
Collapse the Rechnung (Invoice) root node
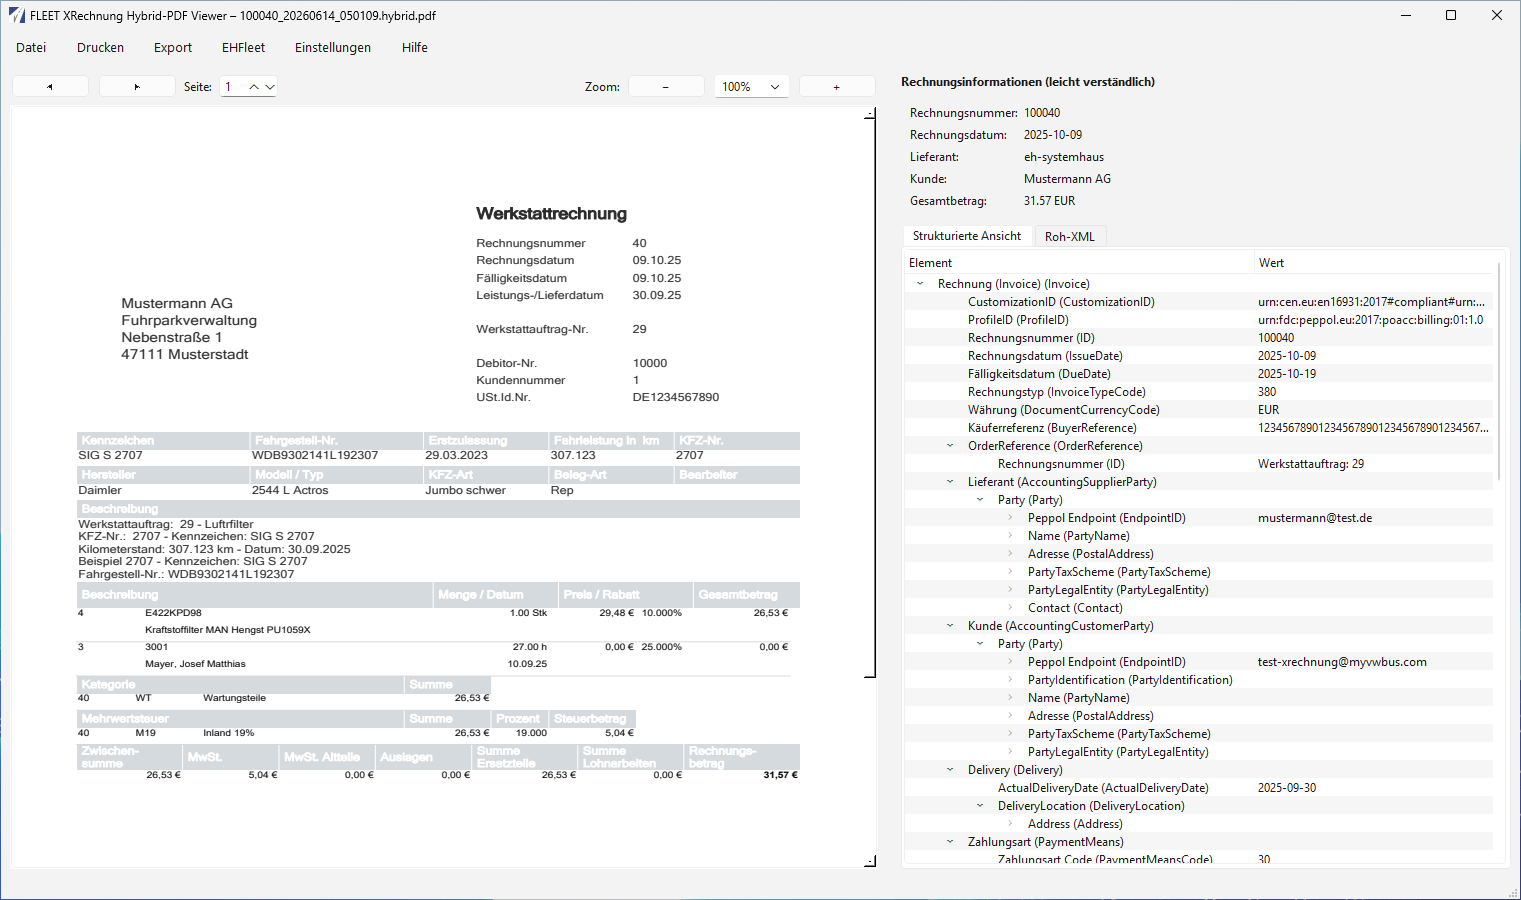click(920, 284)
